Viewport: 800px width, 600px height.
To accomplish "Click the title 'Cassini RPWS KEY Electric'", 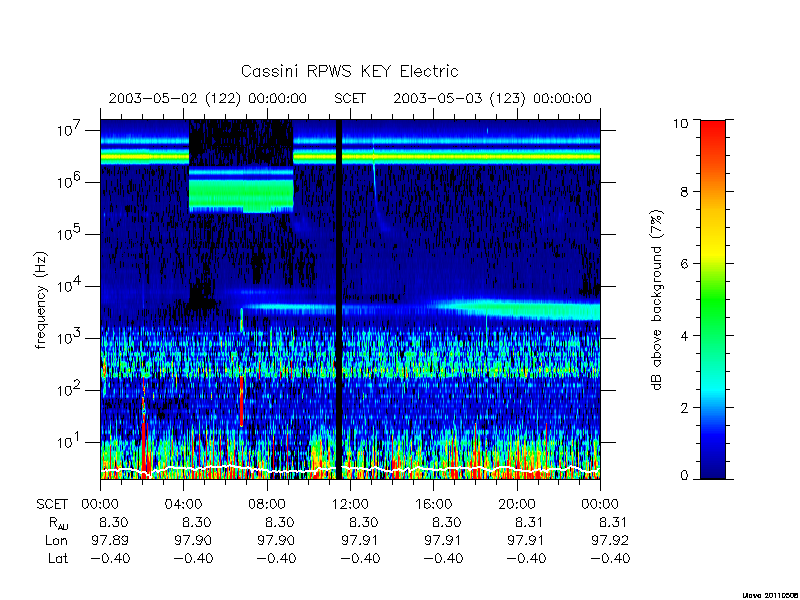I will coord(349,71).
